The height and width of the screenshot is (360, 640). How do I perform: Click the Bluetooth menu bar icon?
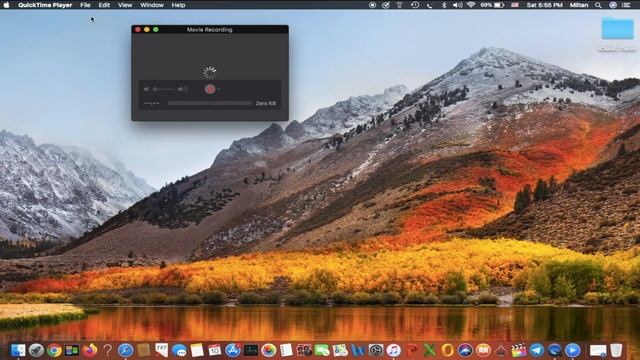pos(444,5)
